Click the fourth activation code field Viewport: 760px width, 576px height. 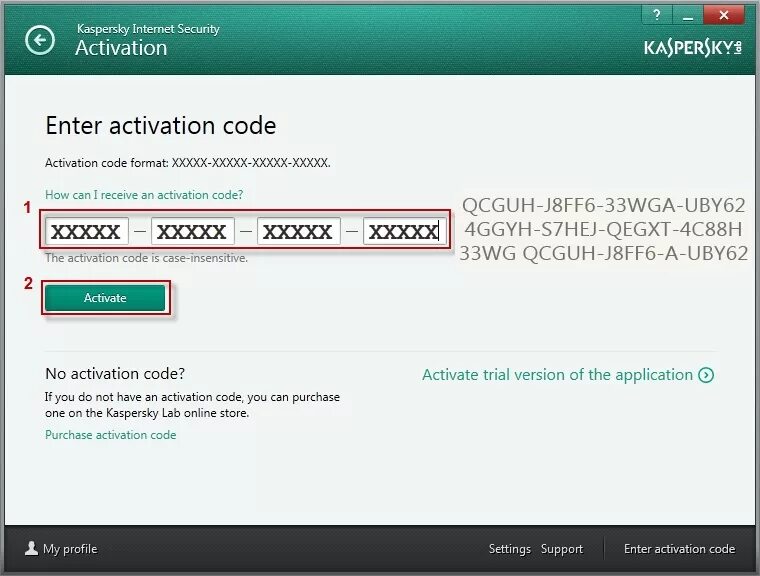[x=404, y=231]
